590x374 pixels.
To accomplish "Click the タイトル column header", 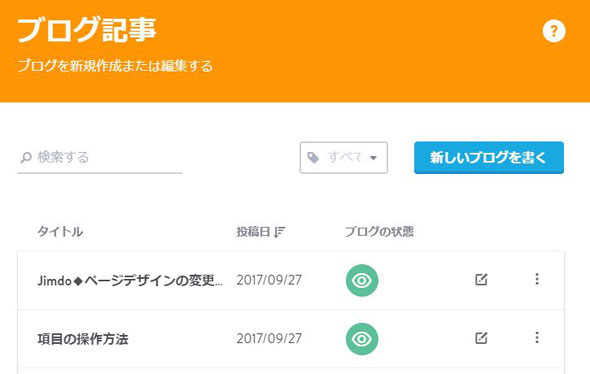I will pyautogui.click(x=60, y=231).
